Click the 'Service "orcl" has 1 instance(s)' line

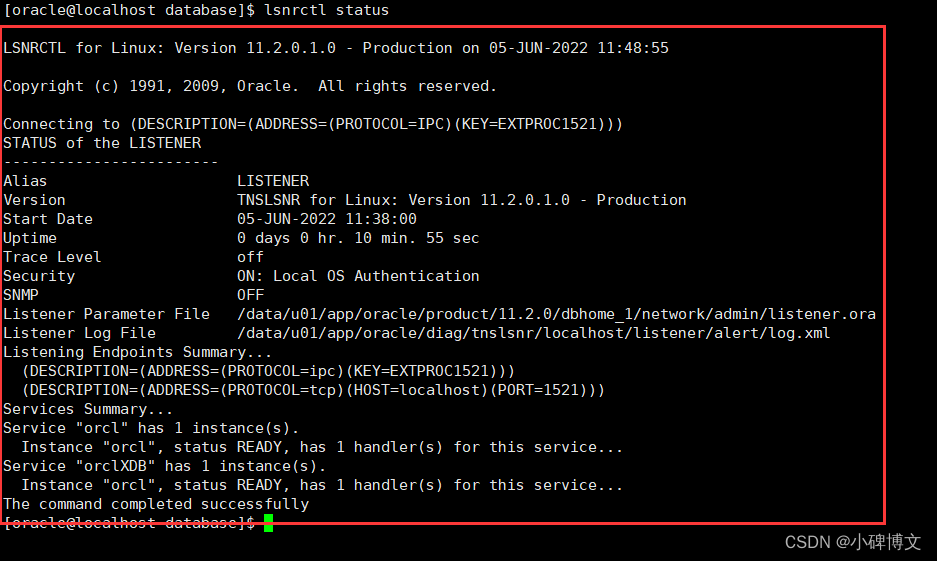tap(151, 428)
